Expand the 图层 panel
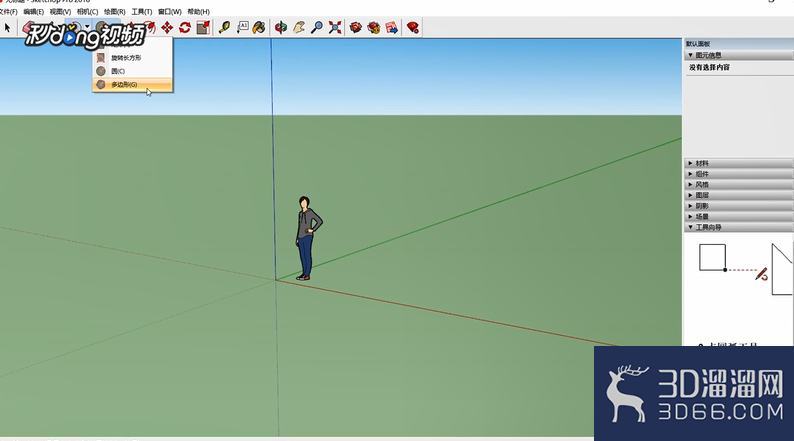The width and height of the screenshot is (794, 441). tap(739, 195)
